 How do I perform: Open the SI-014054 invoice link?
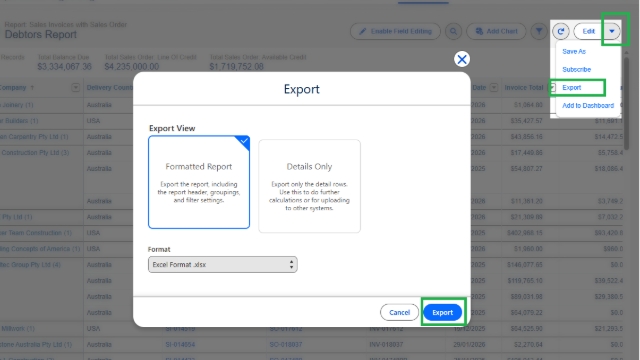(x=180, y=344)
